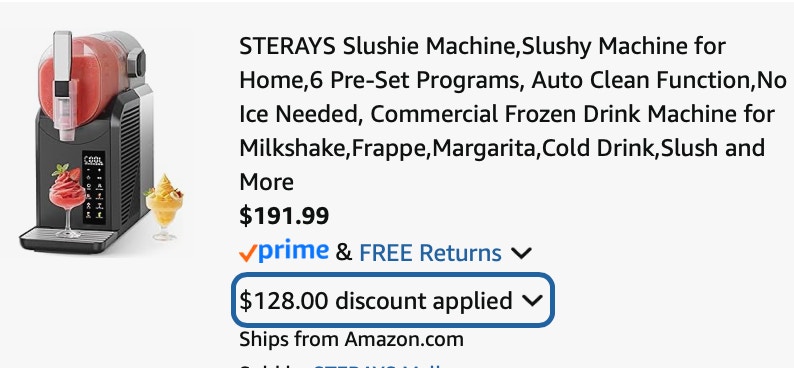Screen dimensions: 794x368
Task: Click the ampersand between prime and FREE Returns
Action: tap(343, 253)
